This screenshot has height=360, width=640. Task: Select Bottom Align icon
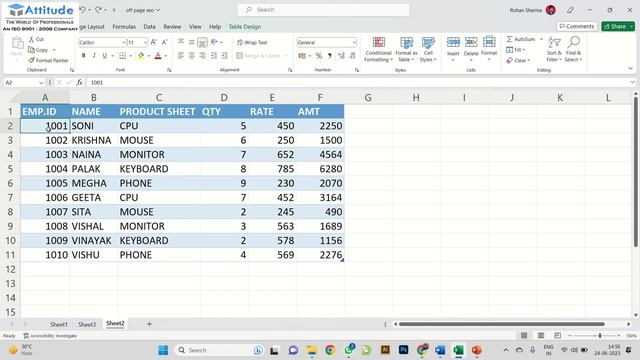[x=202, y=42]
